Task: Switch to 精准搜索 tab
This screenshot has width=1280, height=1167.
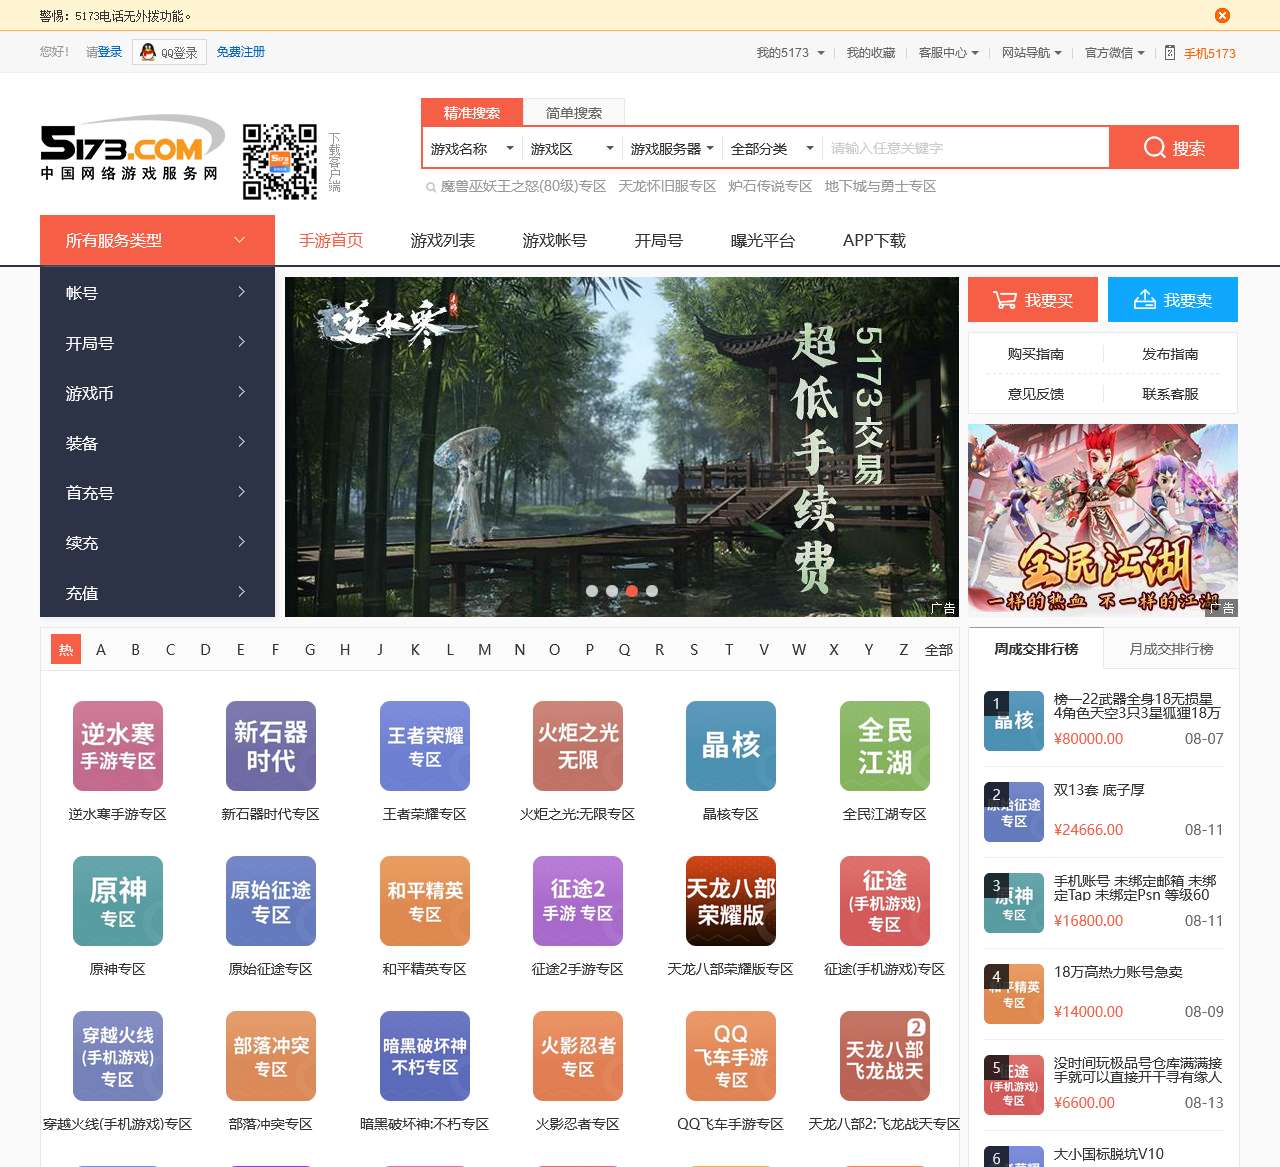Action: click(471, 112)
